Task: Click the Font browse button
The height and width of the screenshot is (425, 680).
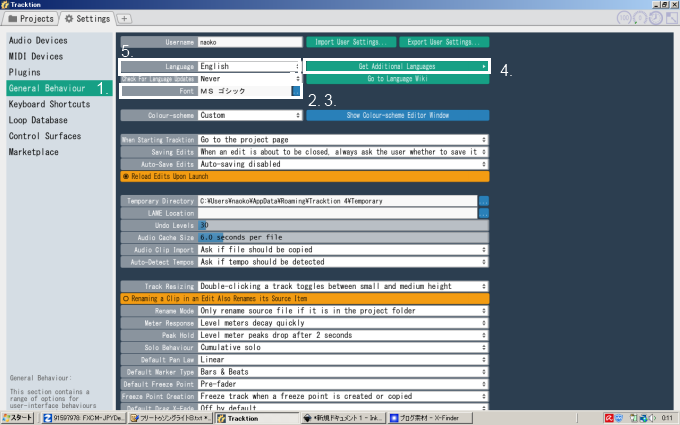Action: coord(295,91)
